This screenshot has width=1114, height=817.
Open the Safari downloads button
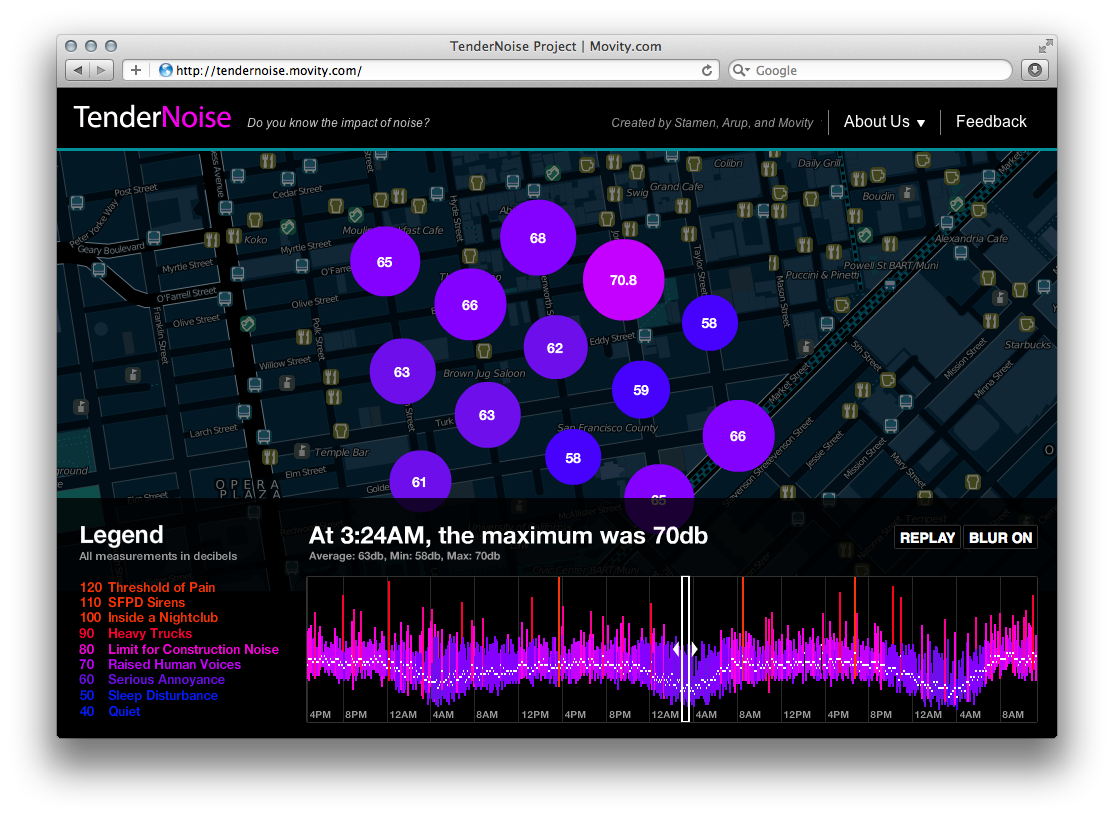[x=1034, y=70]
